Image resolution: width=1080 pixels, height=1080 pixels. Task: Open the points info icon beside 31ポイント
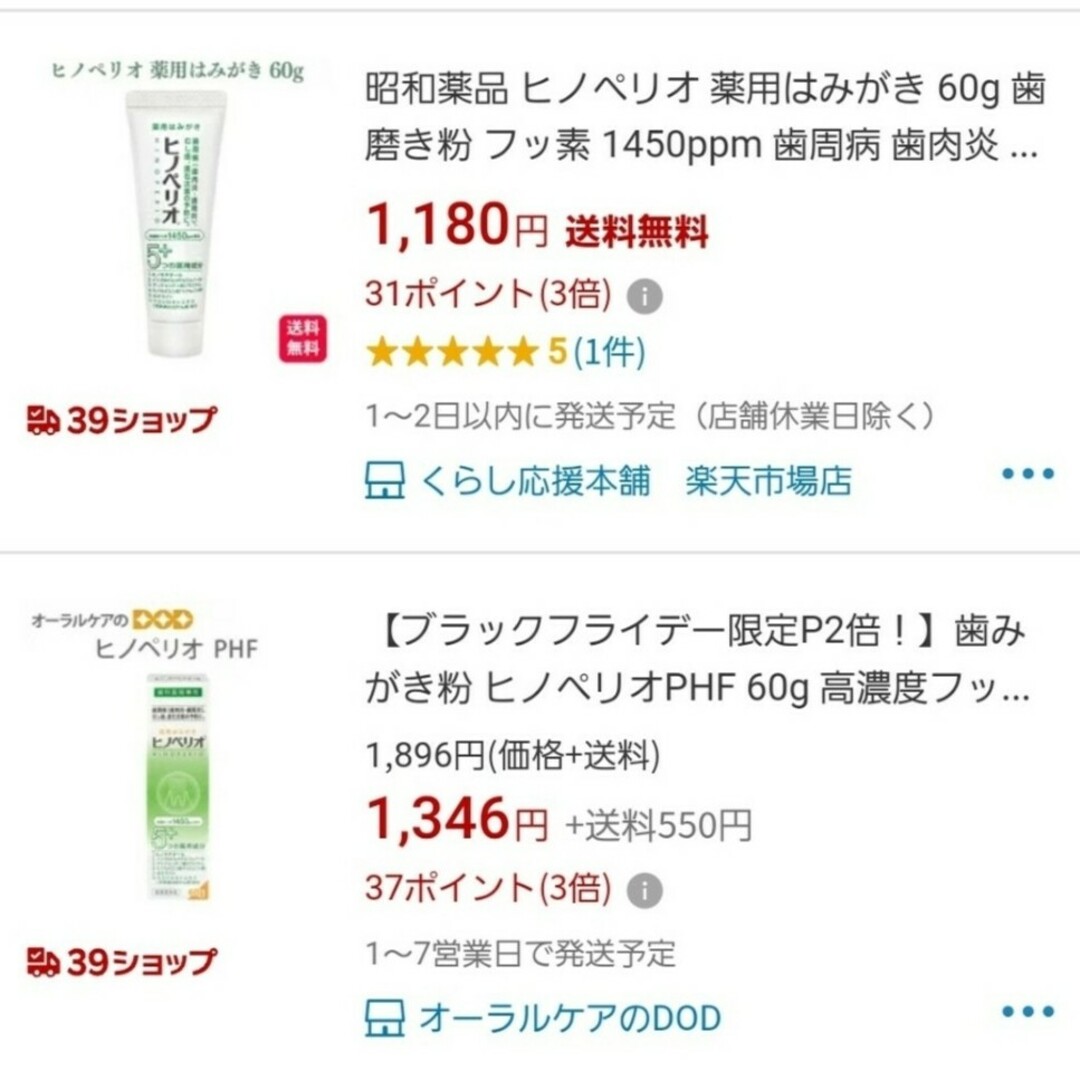pyautogui.click(x=644, y=296)
